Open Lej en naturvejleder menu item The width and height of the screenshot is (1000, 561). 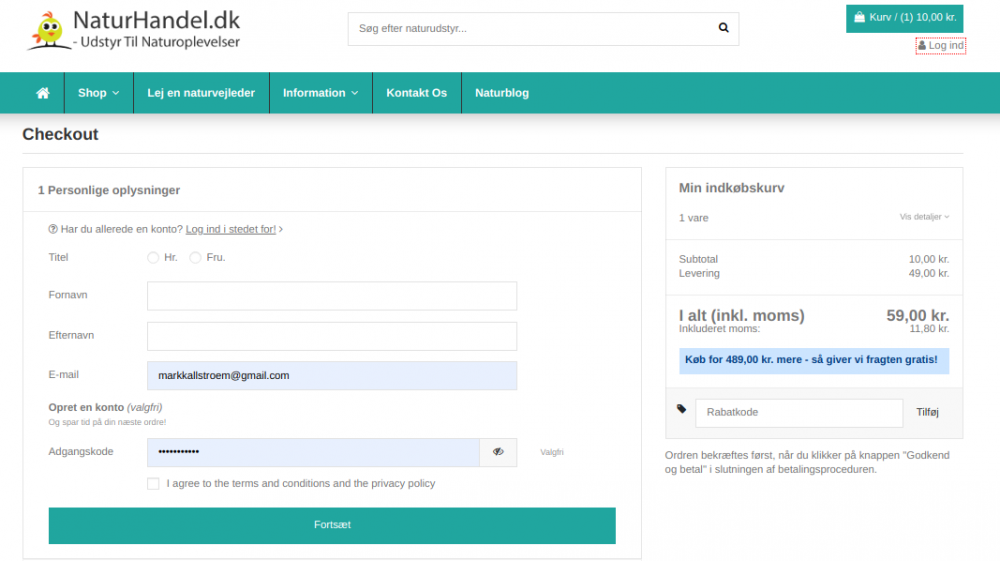201,93
